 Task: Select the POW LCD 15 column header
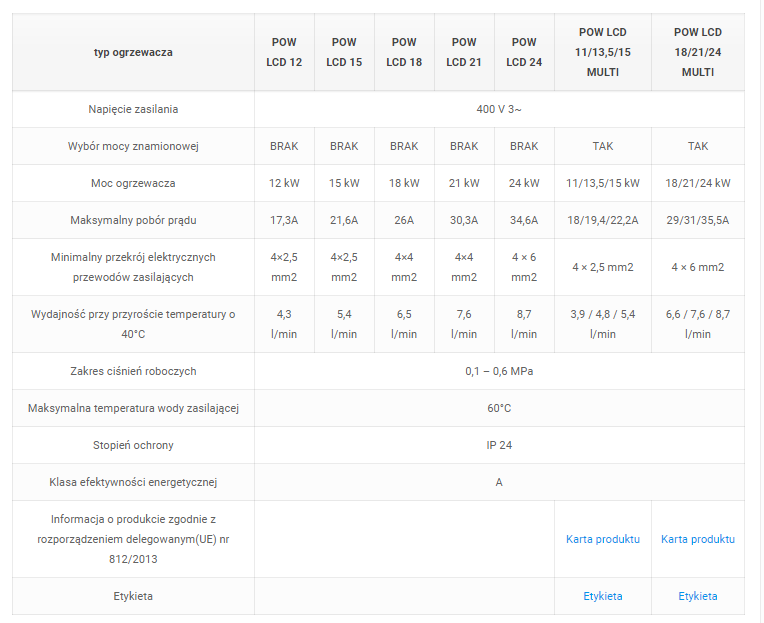(x=344, y=52)
